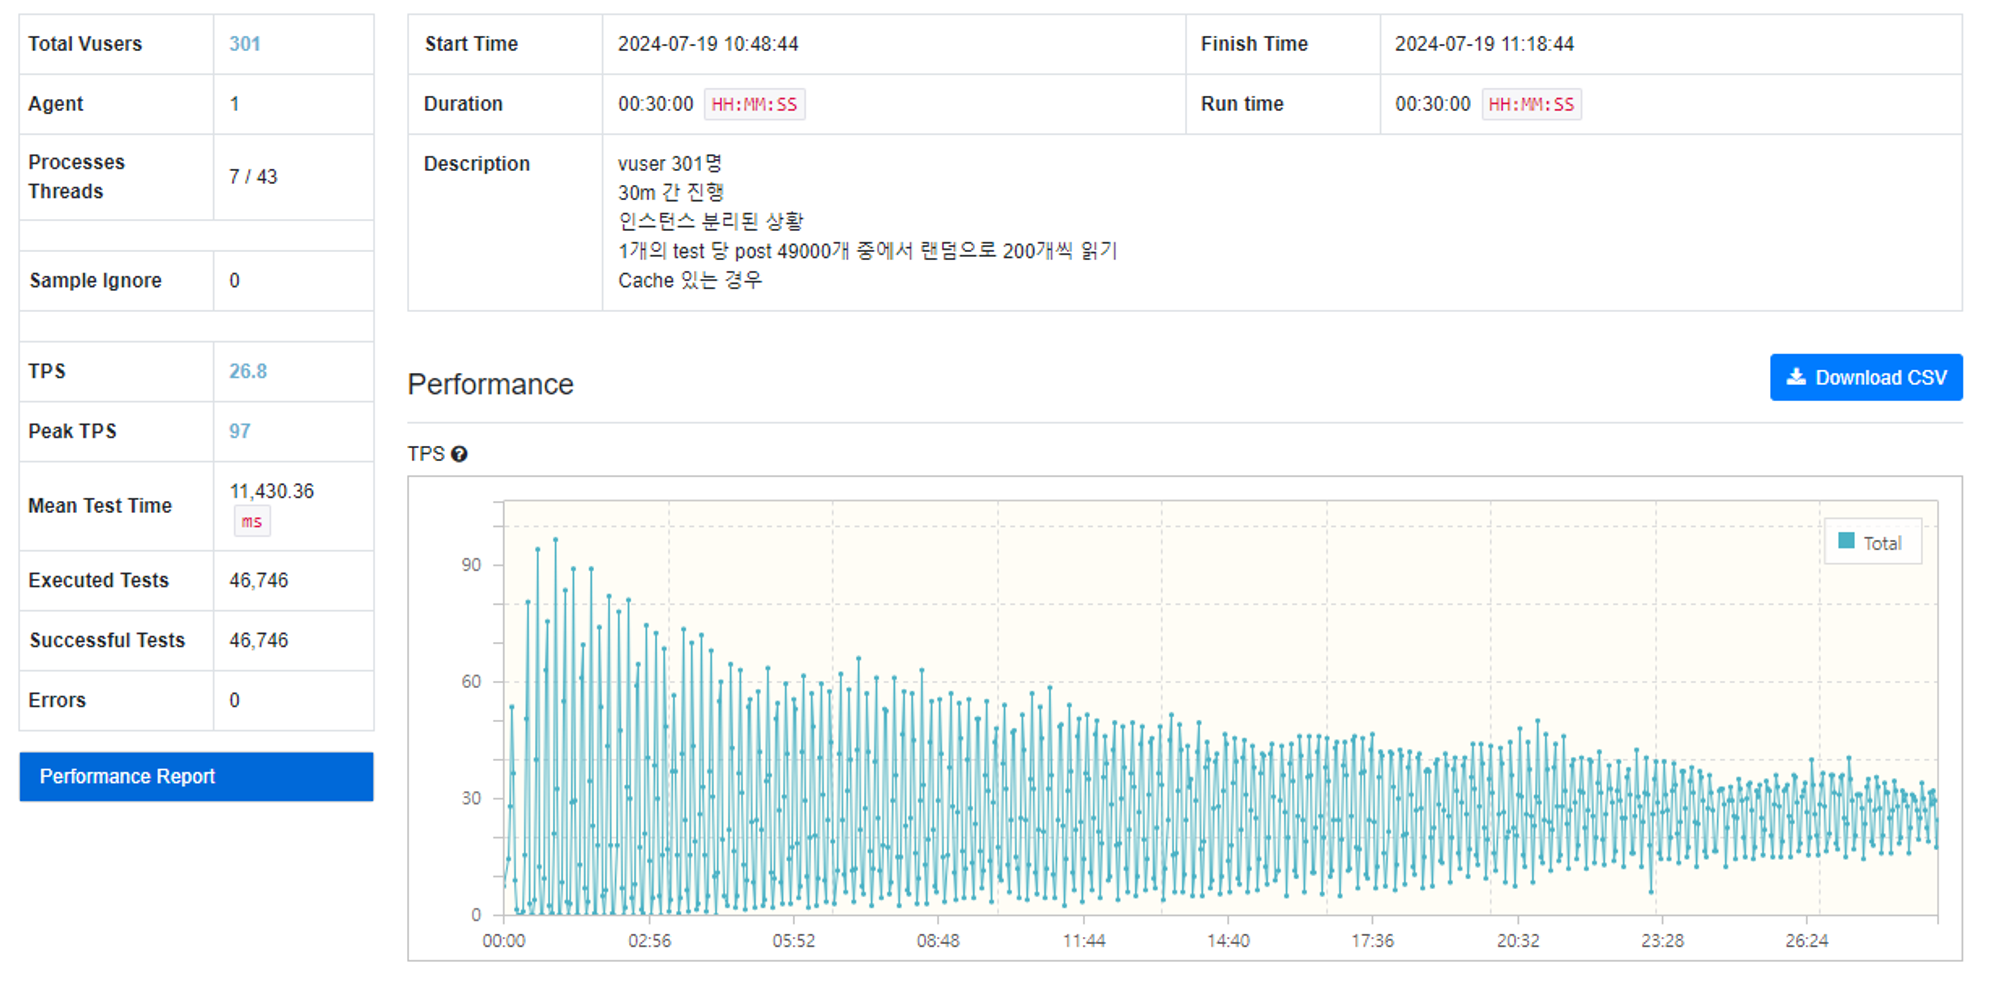Click the description line Cache 있는 경우
Screen dimensions: 2000x987
coord(690,280)
